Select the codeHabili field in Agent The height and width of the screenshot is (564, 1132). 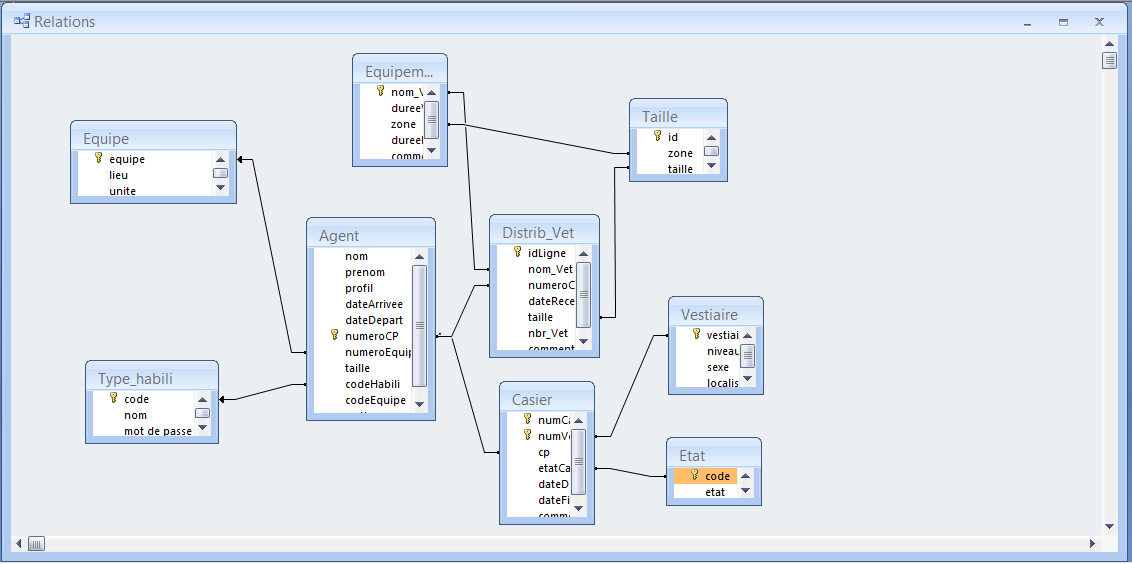[373, 384]
